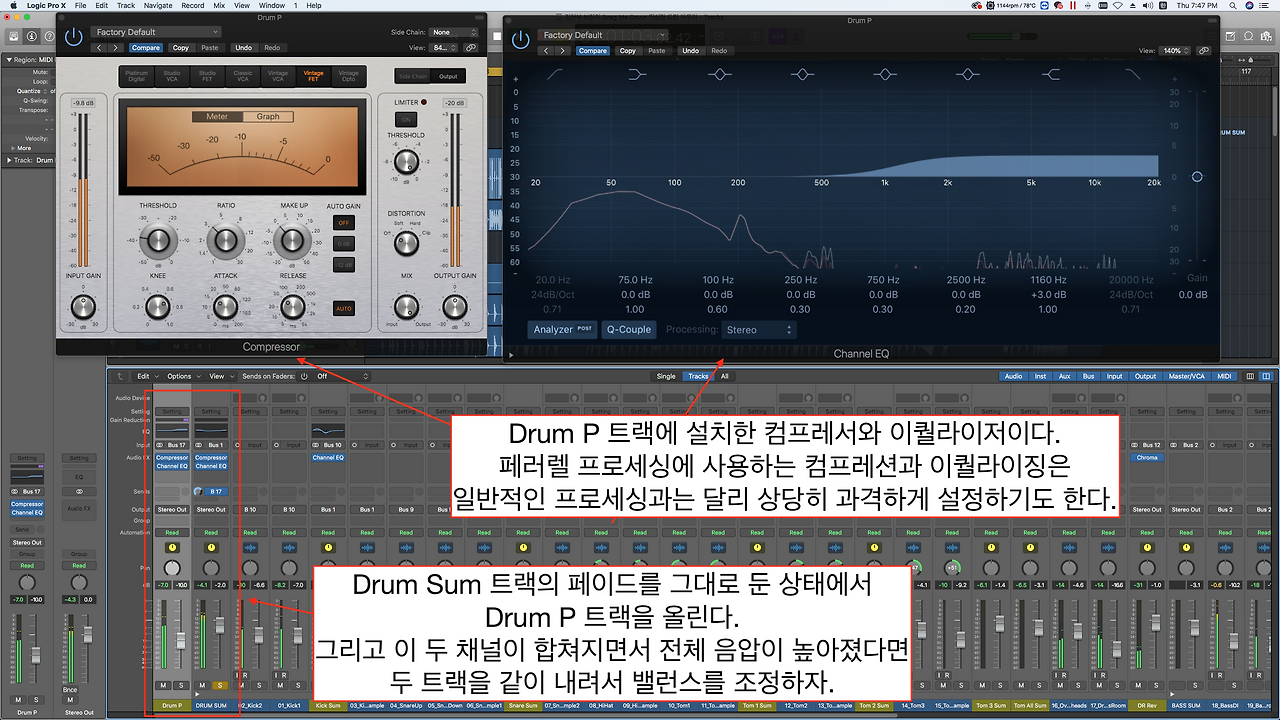Switch compressor display to Meter
The image size is (1280, 720).
coord(217,116)
